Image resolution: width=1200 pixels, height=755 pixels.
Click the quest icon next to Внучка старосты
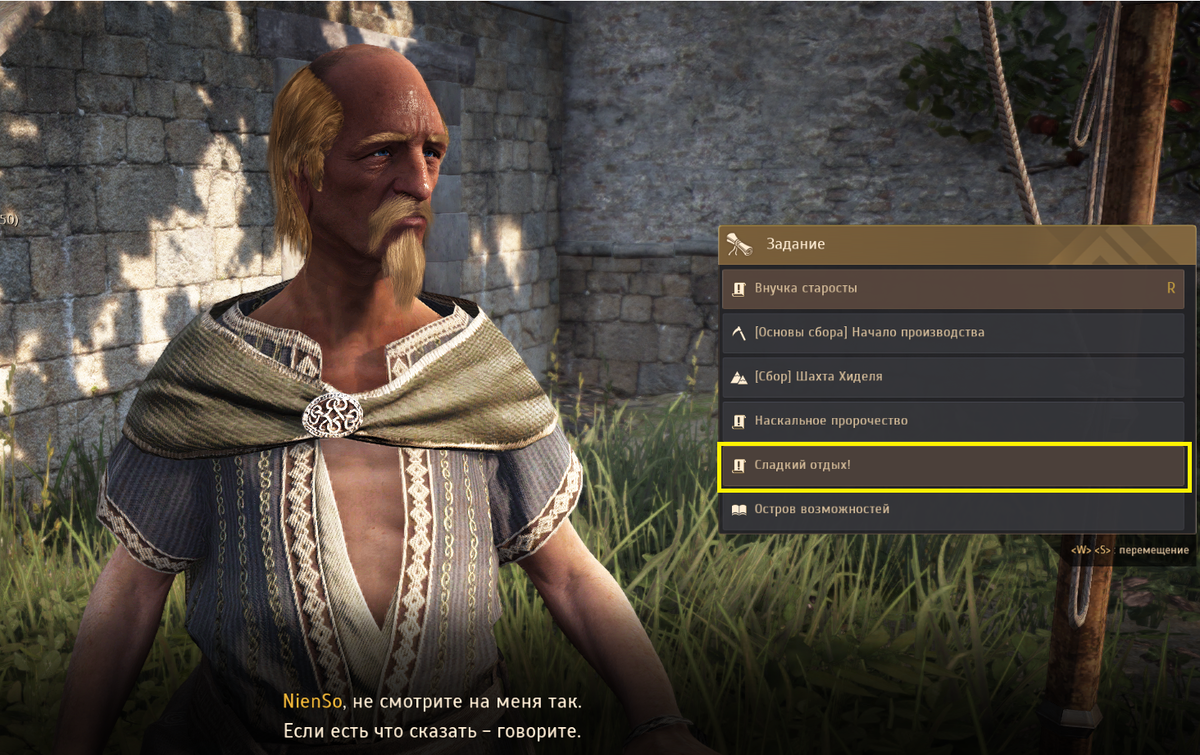(739, 288)
